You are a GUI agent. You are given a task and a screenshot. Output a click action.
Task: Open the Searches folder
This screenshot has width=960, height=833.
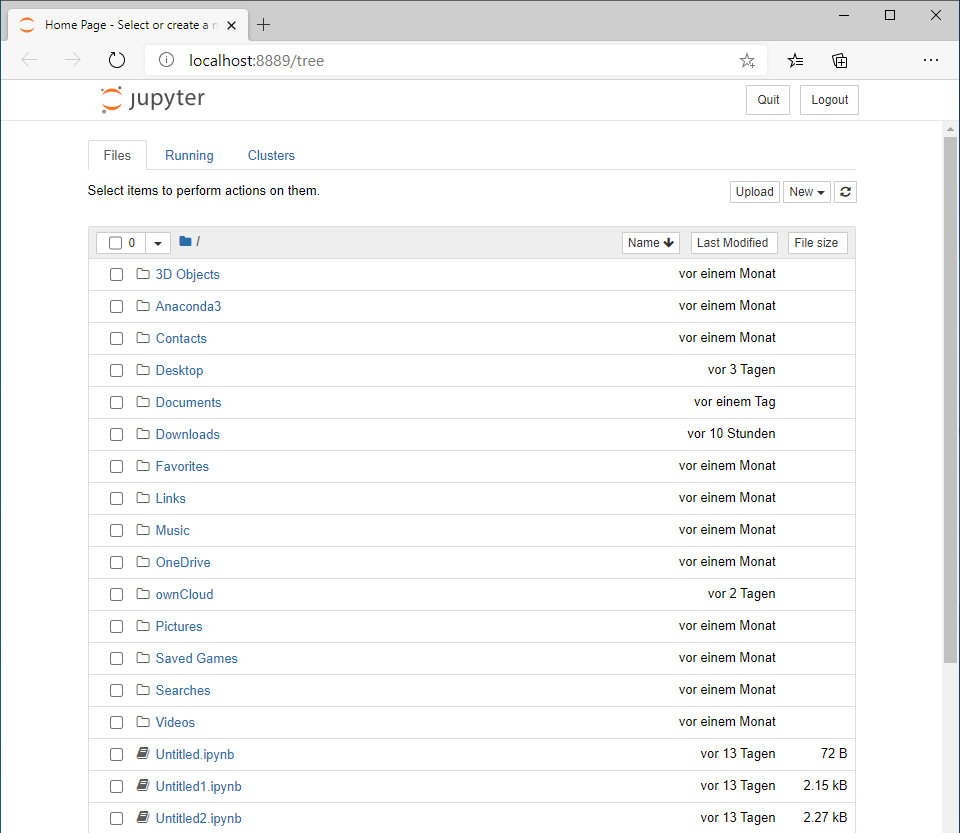tap(182, 690)
